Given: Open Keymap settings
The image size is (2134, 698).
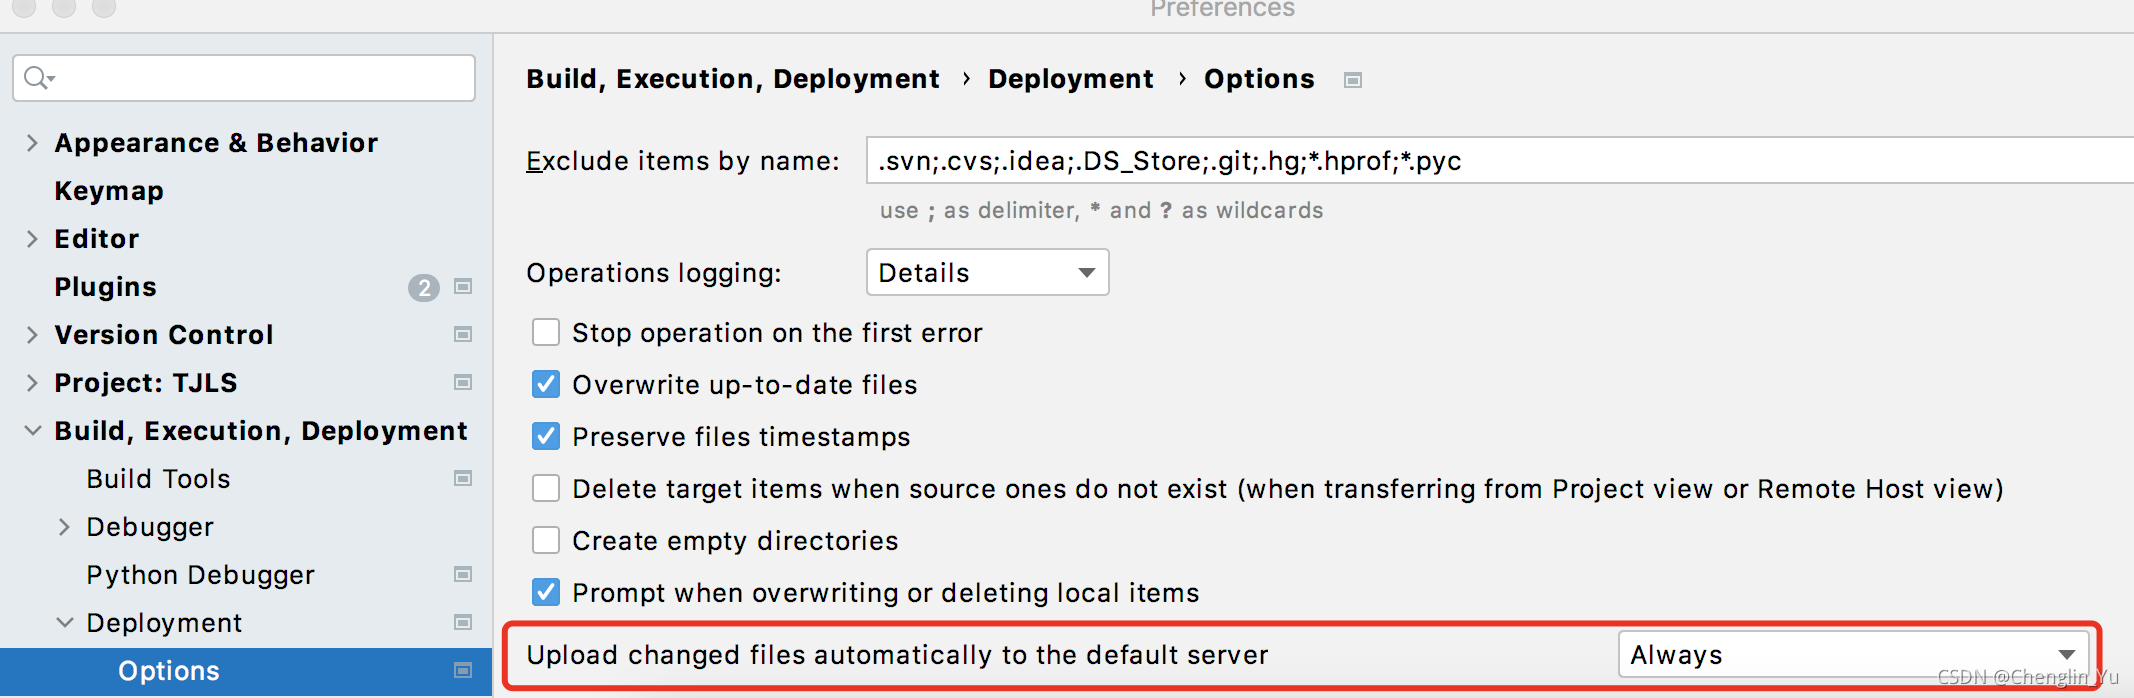Looking at the screenshot, I should (x=109, y=191).
